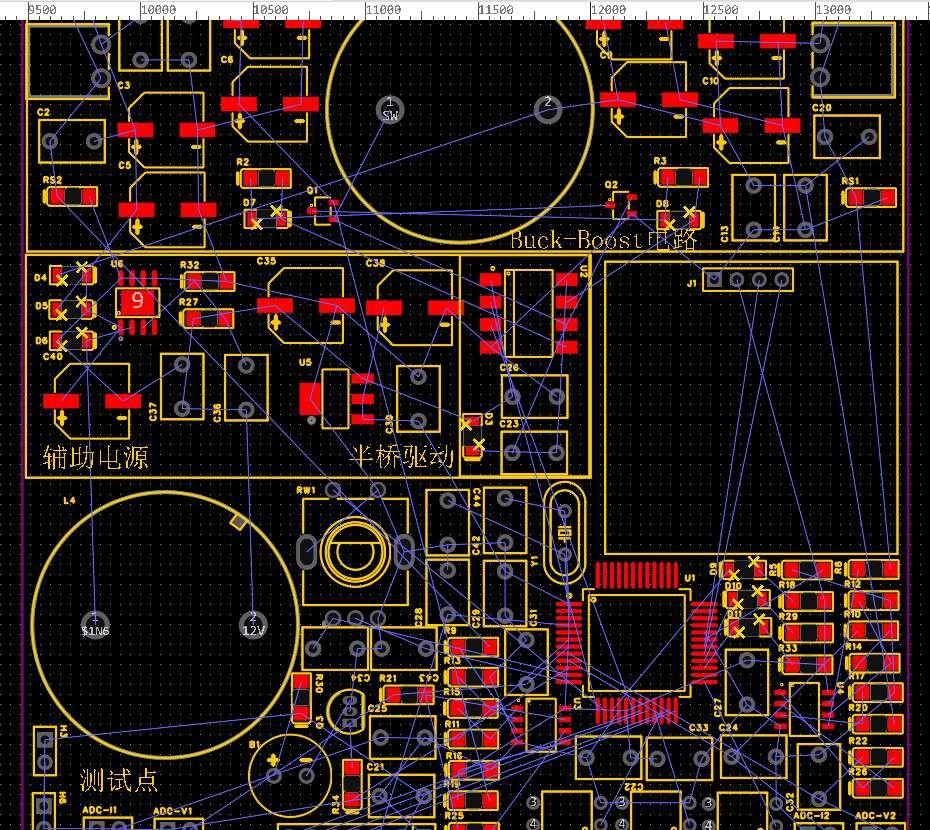
Task: Select resistor R21
Action: pyautogui.click(x=407, y=694)
